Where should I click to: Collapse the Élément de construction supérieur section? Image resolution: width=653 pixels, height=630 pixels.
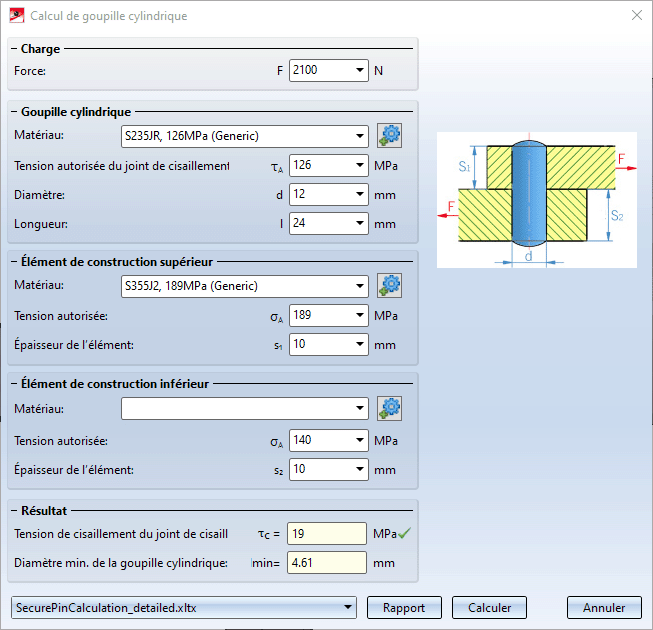(14, 262)
